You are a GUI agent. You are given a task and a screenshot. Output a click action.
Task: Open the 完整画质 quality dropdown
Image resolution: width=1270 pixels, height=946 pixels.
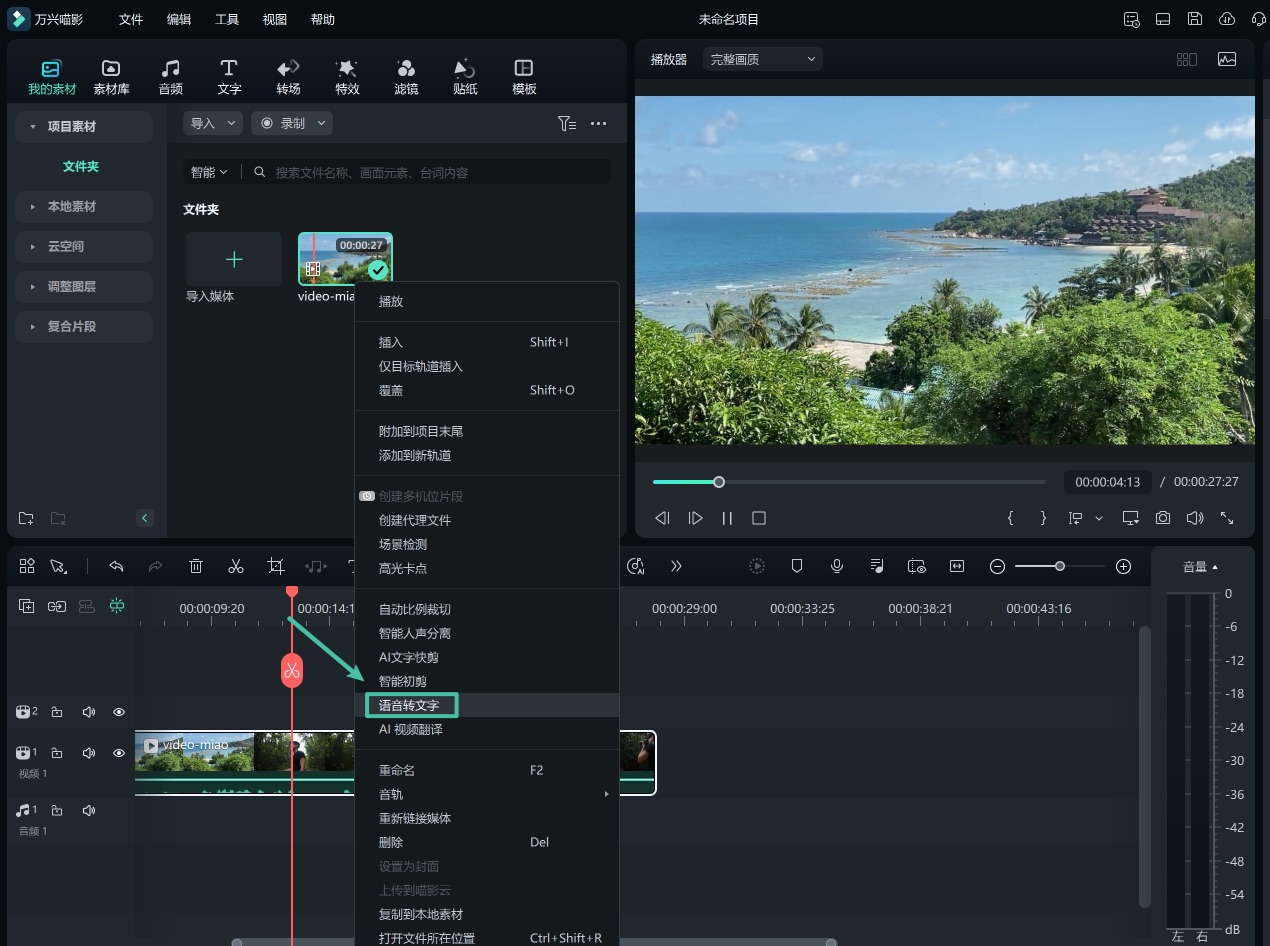[x=763, y=59]
